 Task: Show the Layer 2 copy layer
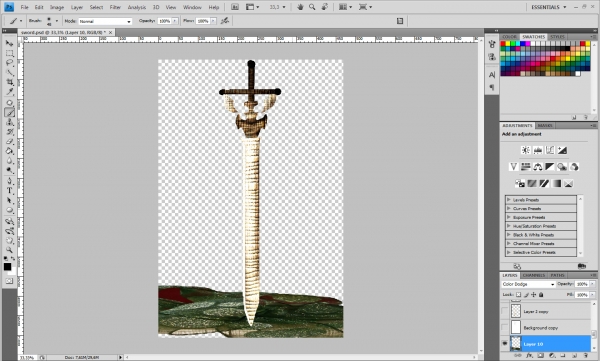(505, 311)
